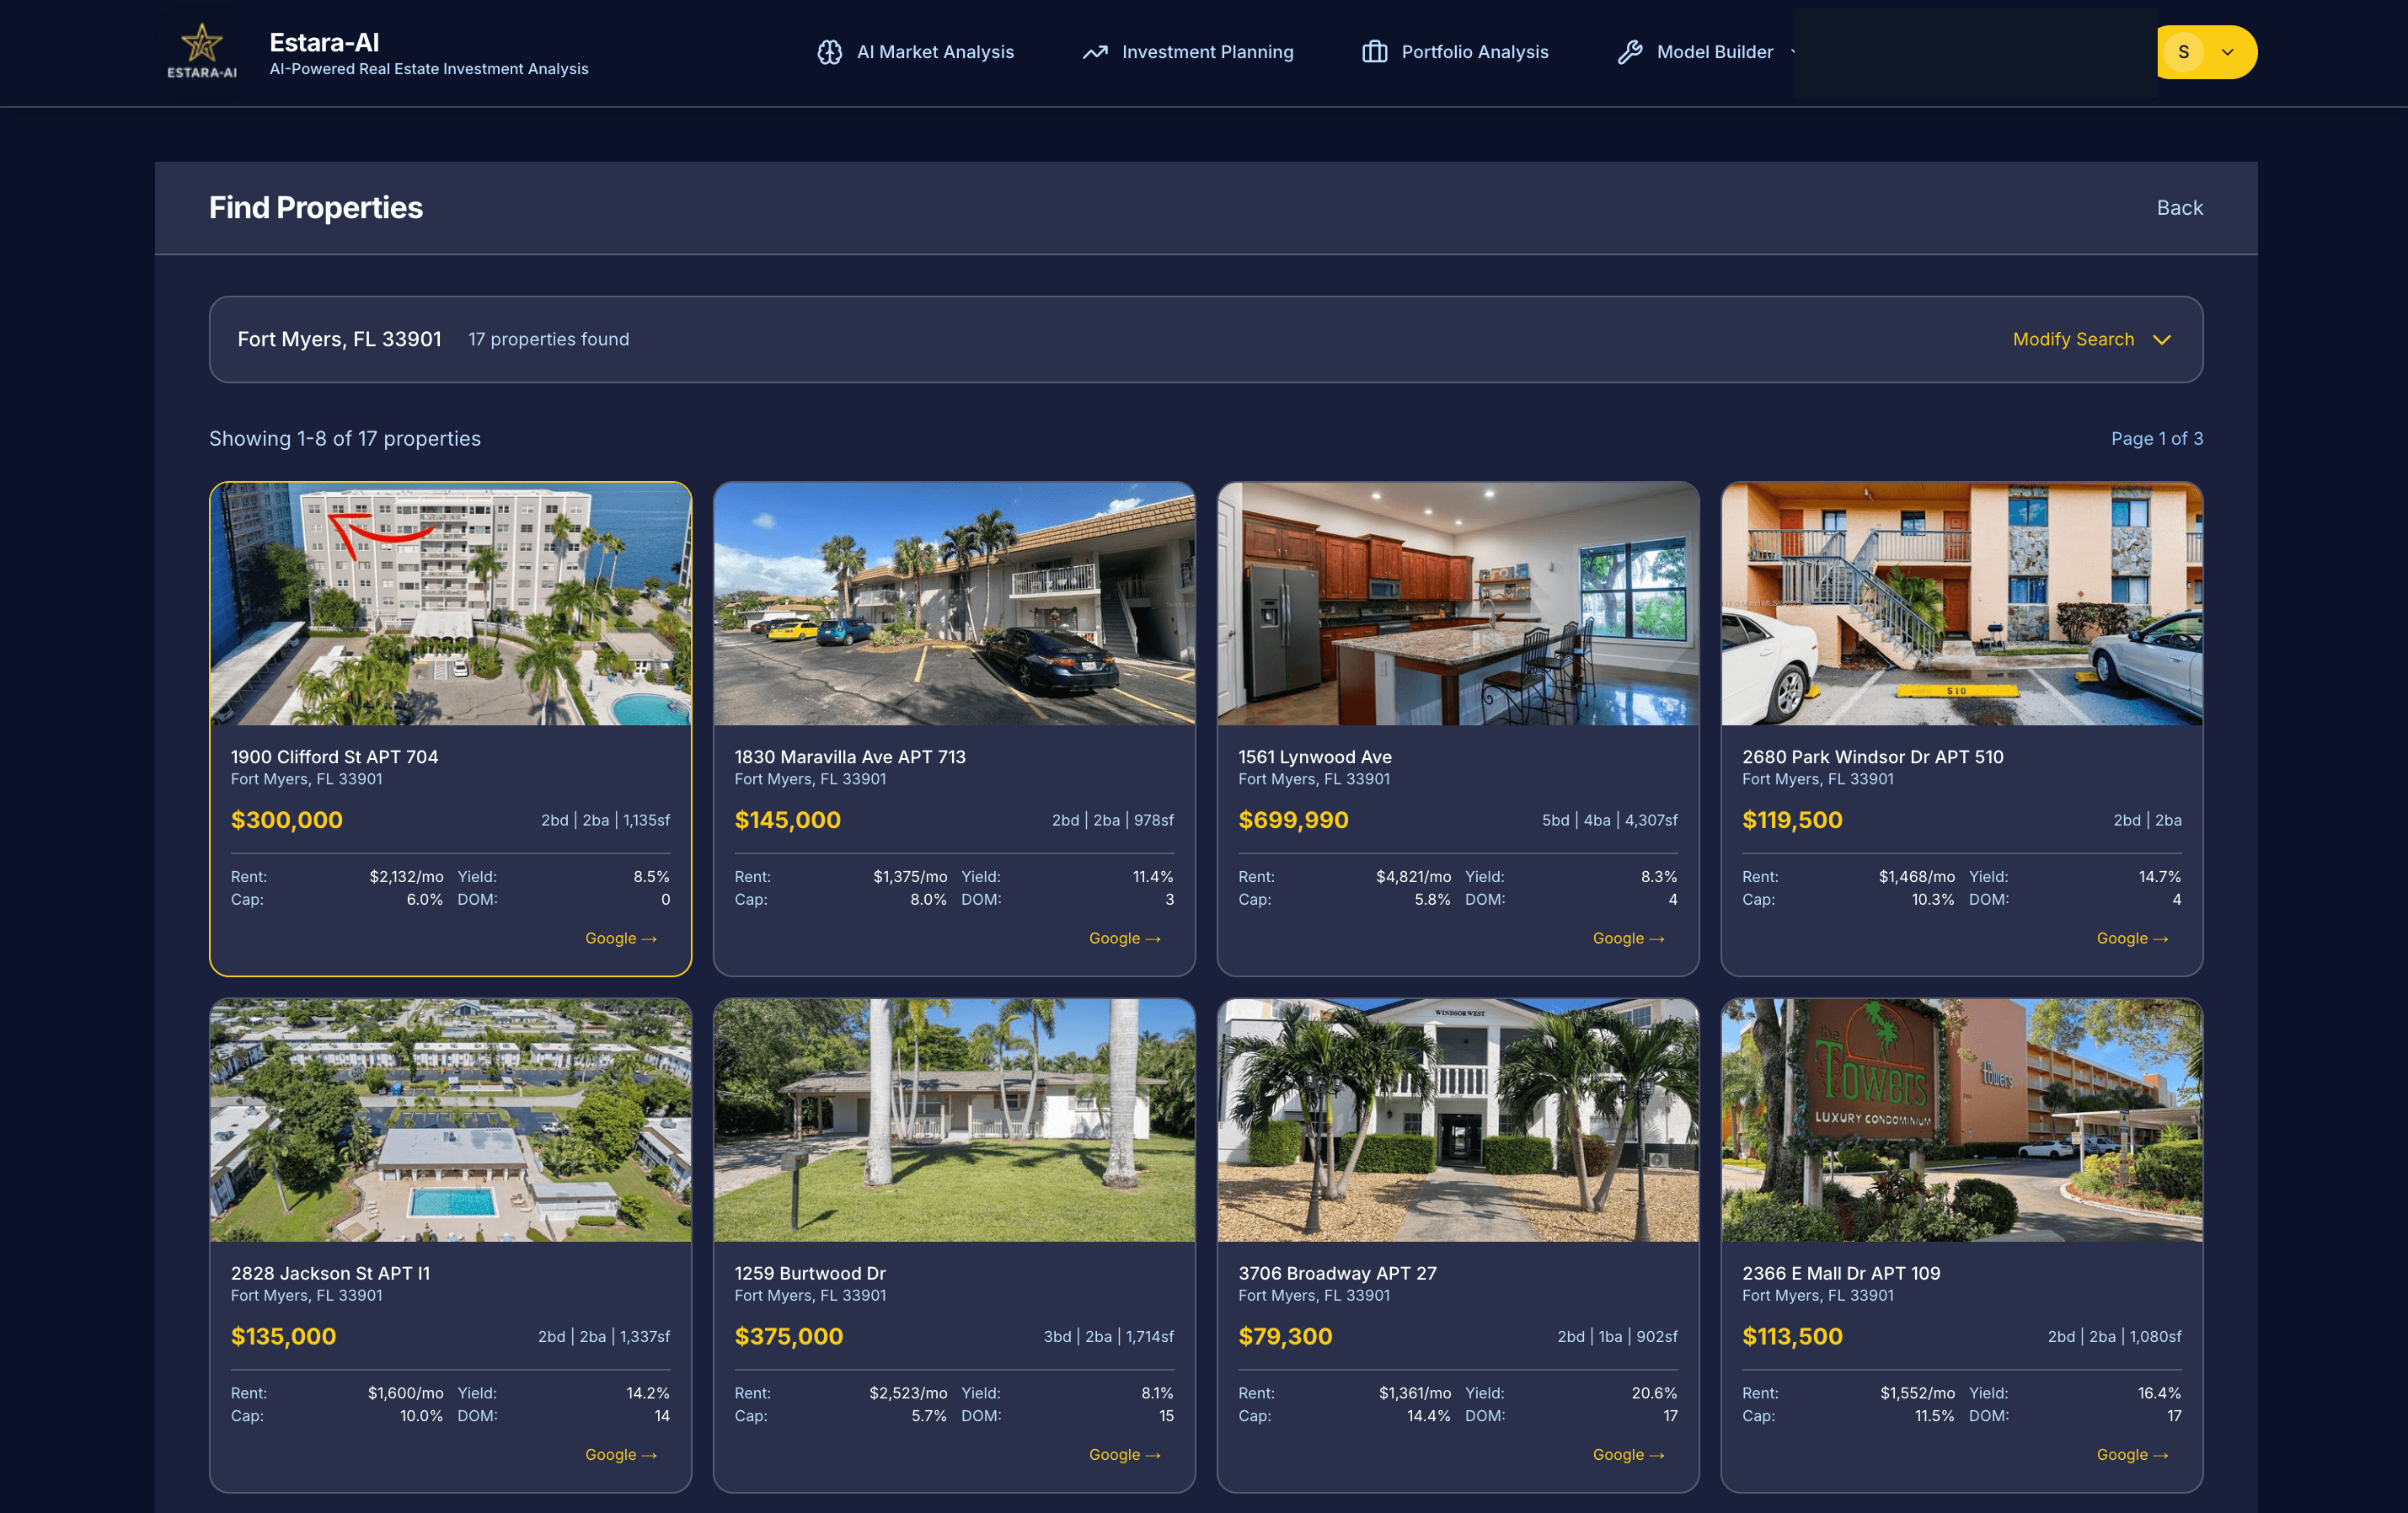The height and width of the screenshot is (1513, 2408).
Task: Click the 2828 Jackson St aerial photo
Action: 450,1120
